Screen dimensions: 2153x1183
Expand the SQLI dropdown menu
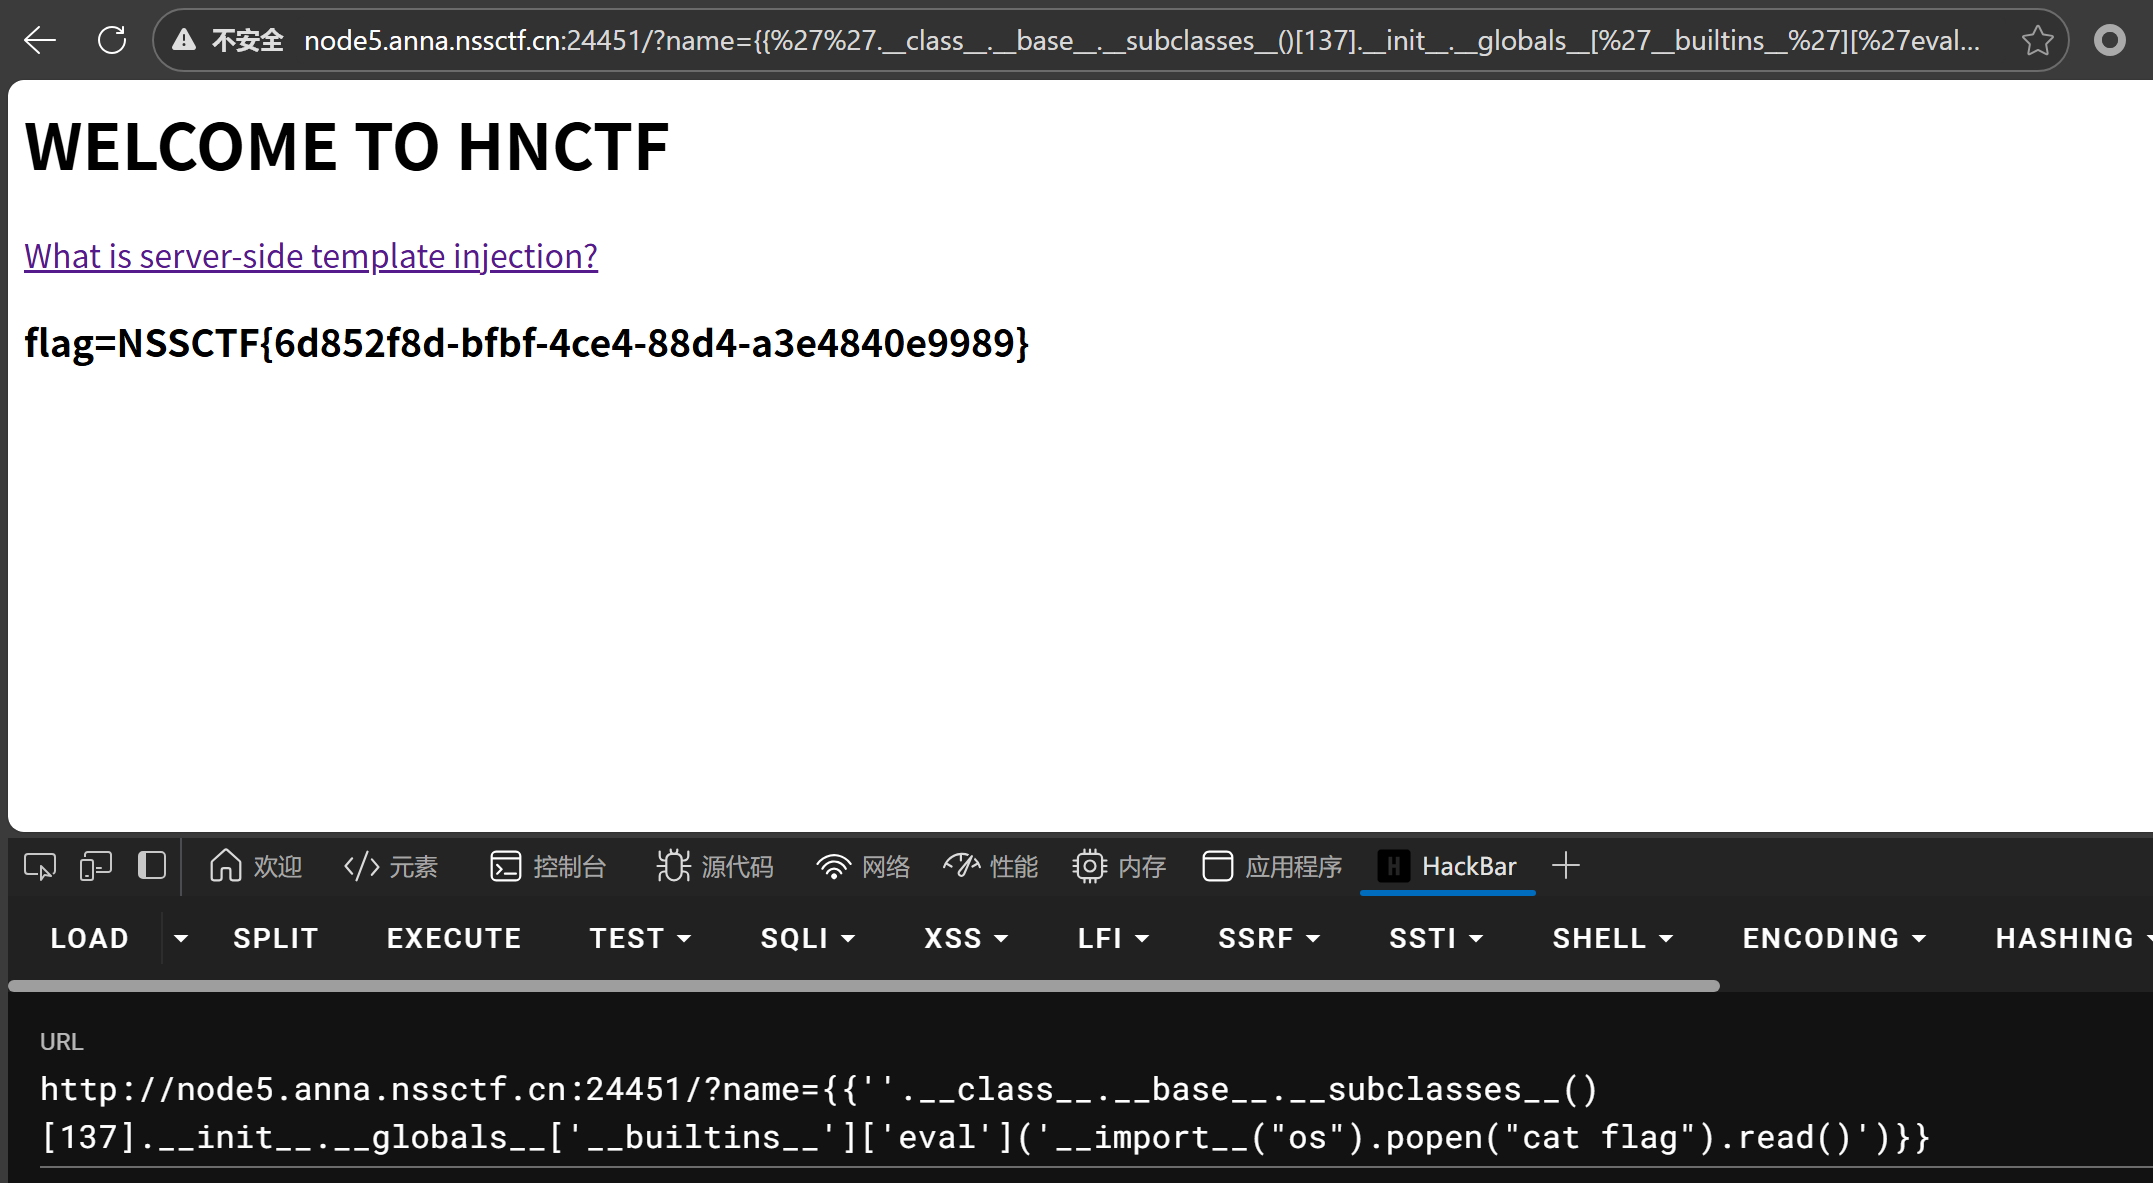(807, 938)
